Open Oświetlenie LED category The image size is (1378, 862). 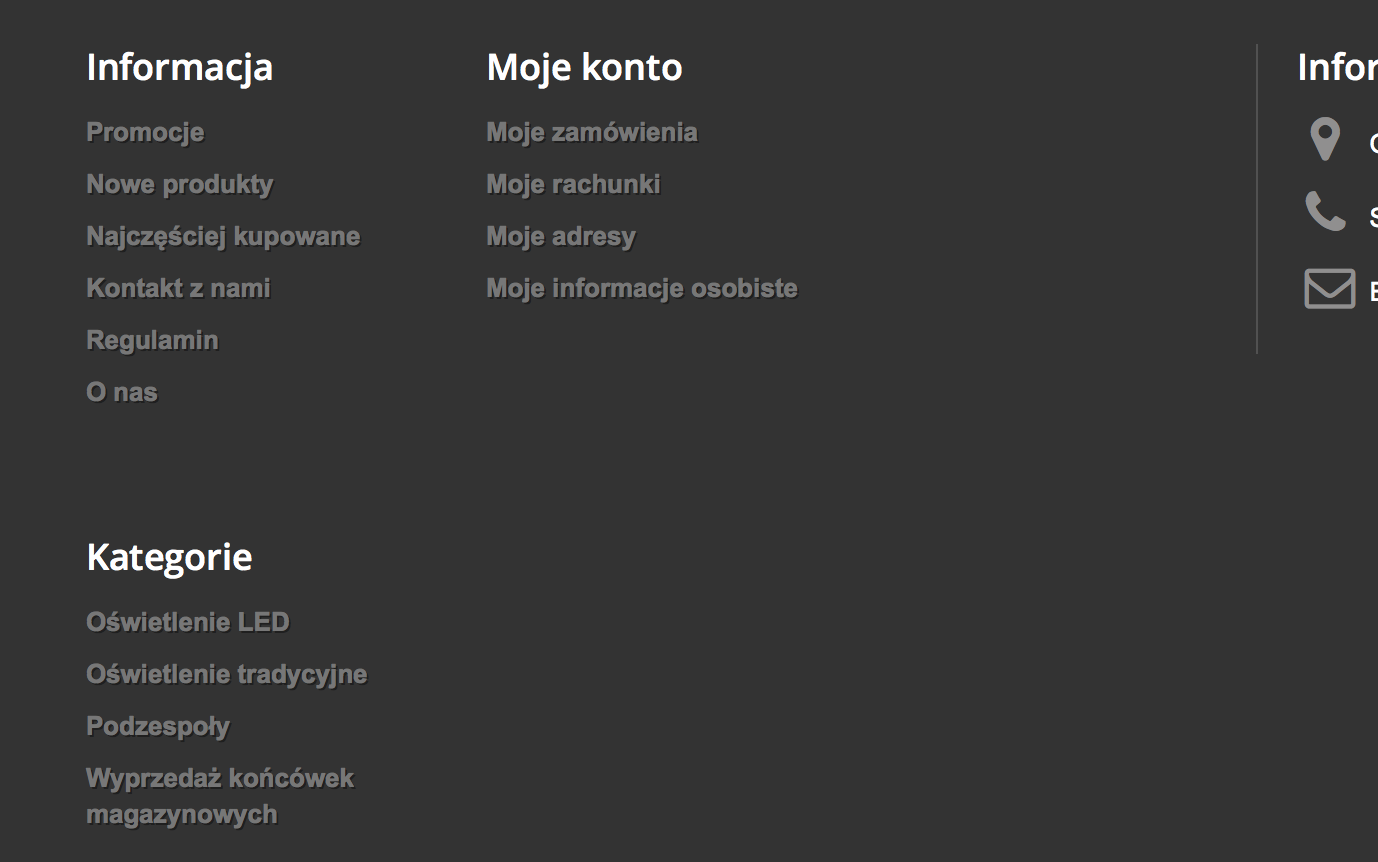click(188, 622)
